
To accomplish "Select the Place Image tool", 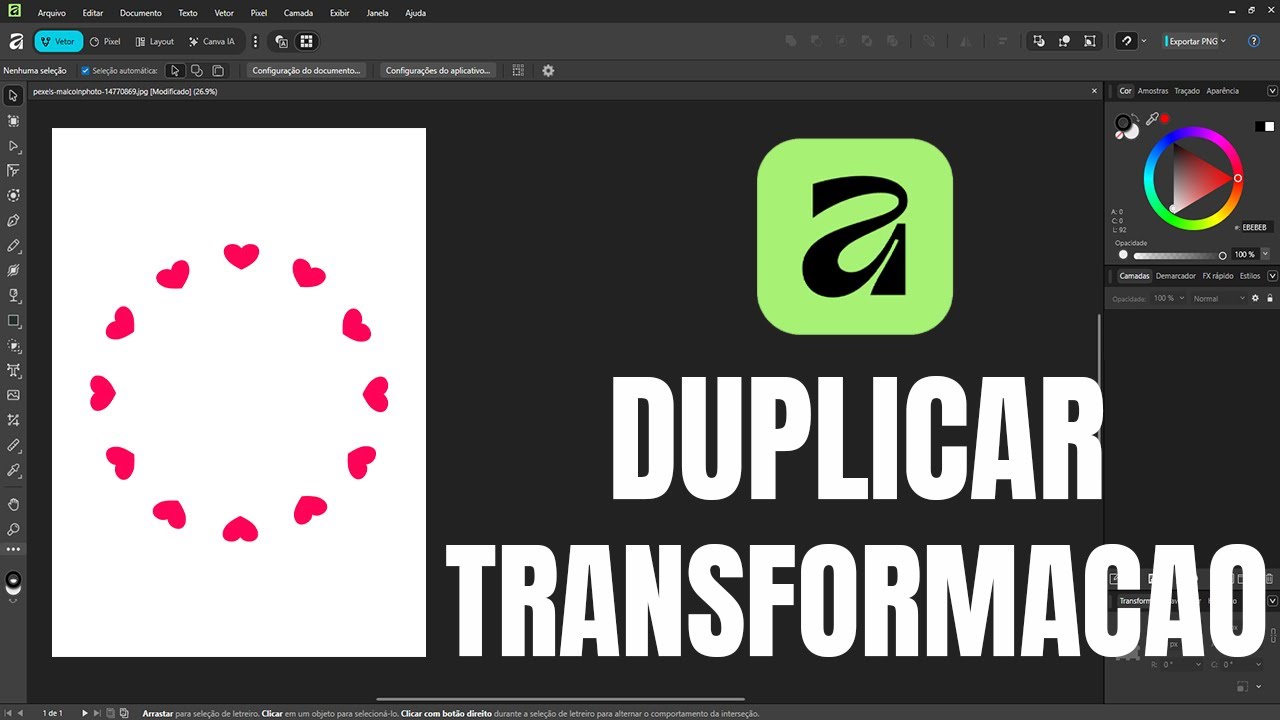I will pos(13,395).
